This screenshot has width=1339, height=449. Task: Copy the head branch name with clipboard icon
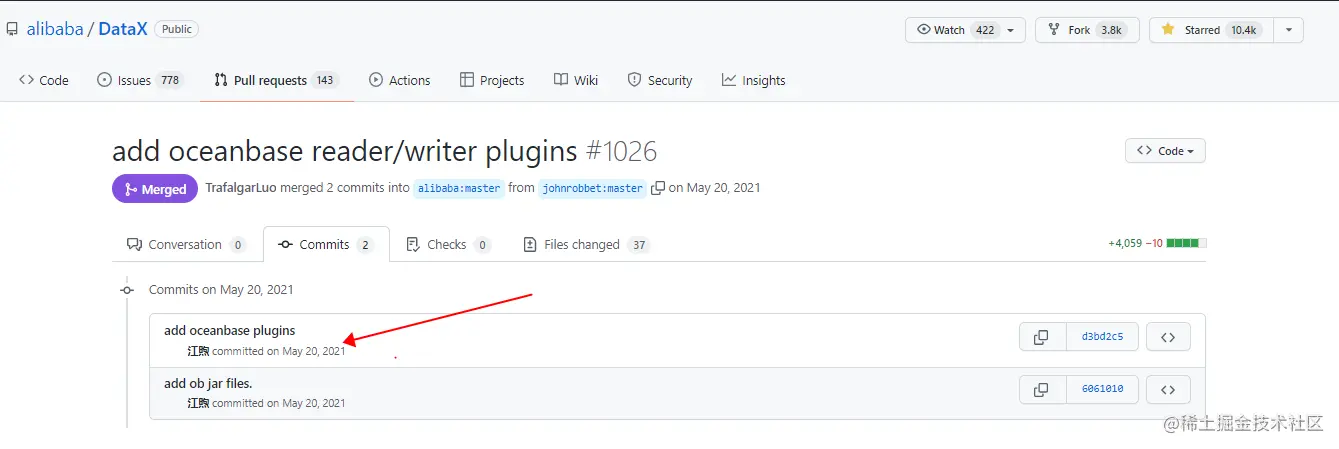tap(658, 188)
